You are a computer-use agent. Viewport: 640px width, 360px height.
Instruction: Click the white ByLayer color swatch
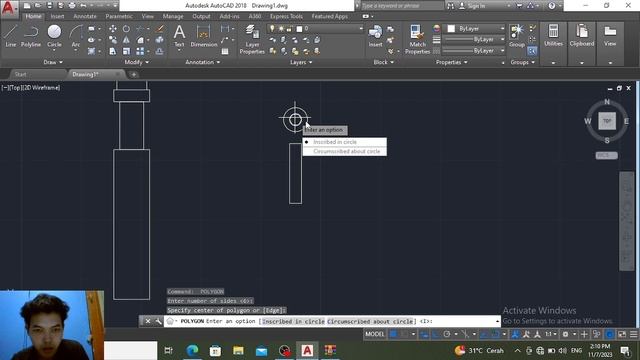pos(451,29)
